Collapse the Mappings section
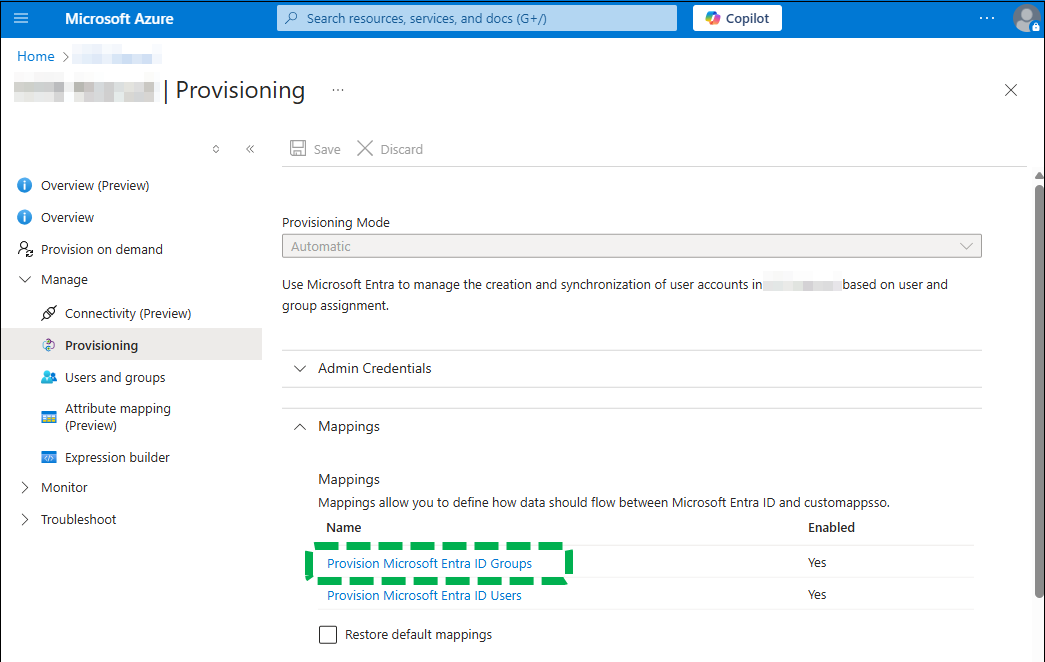Viewport: 1045px width, 662px height. click(x=348, y=426)
